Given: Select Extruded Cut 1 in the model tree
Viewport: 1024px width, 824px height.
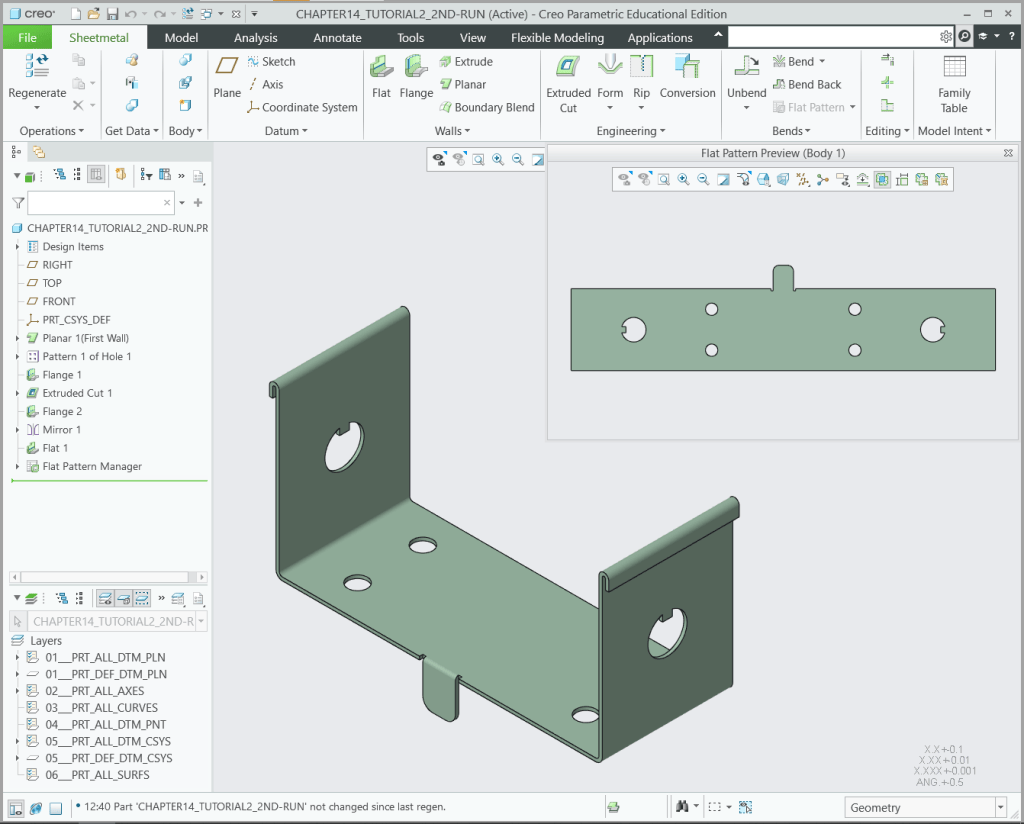Looking at the screenshot, I should point(77,393).
